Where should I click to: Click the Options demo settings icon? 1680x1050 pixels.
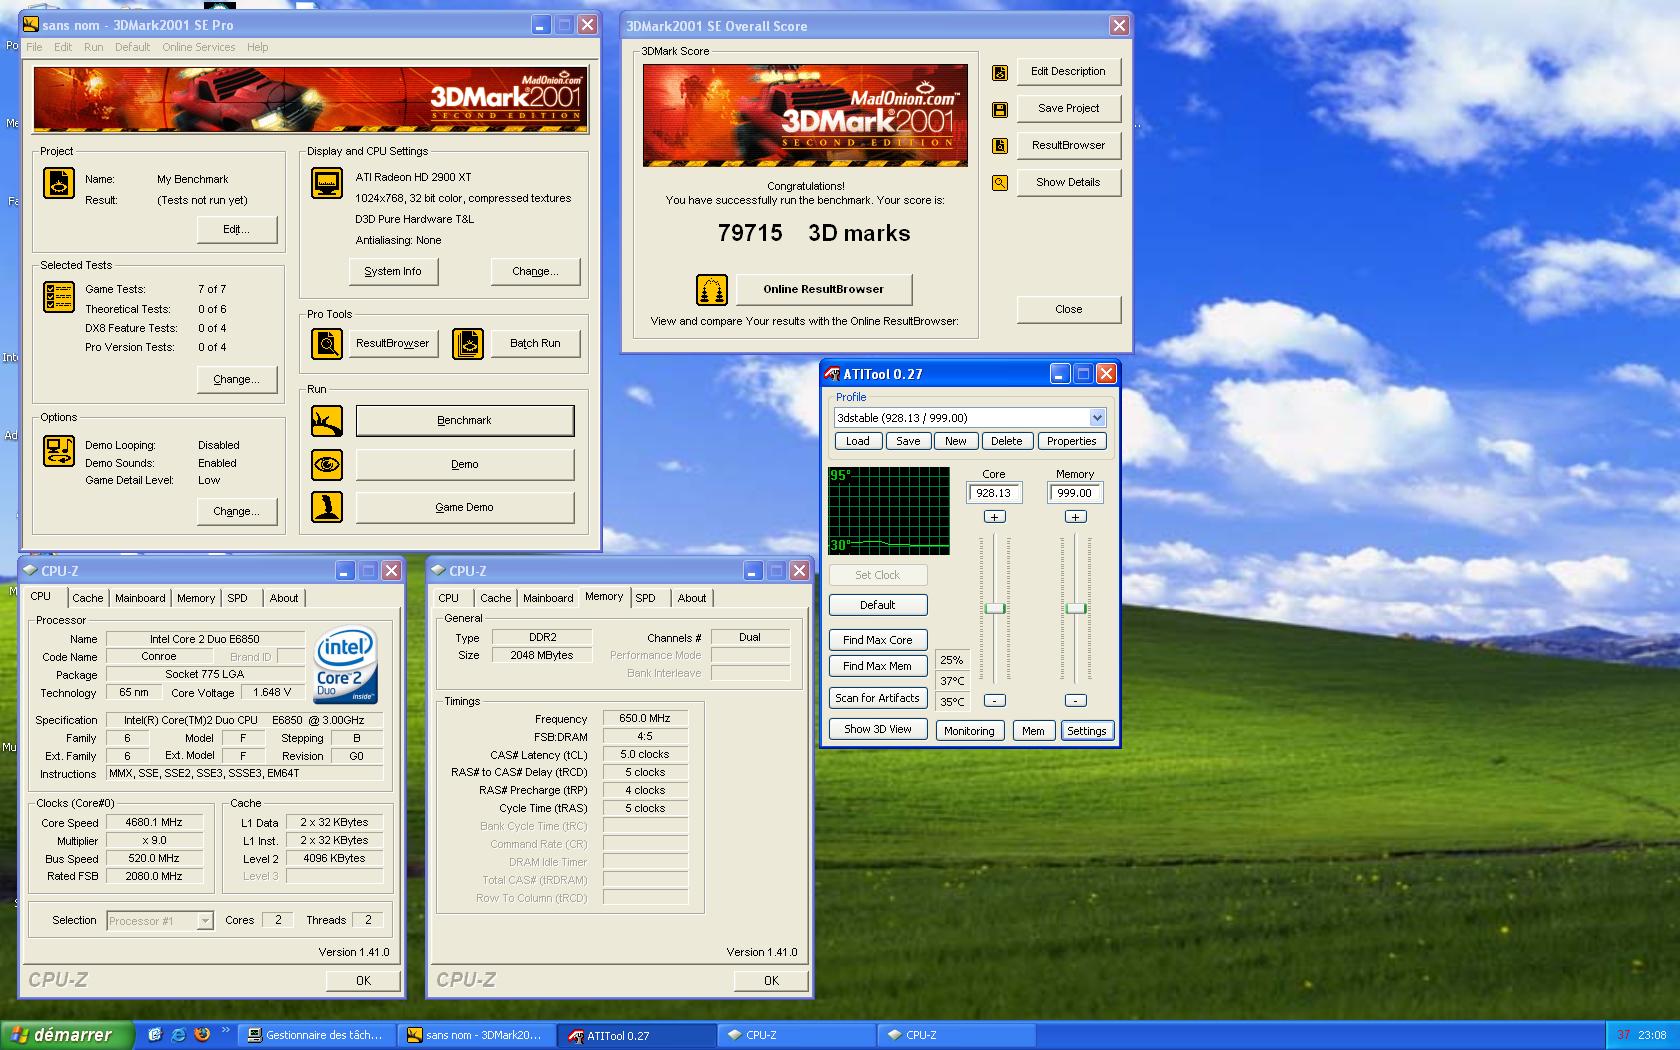point(59,451)
